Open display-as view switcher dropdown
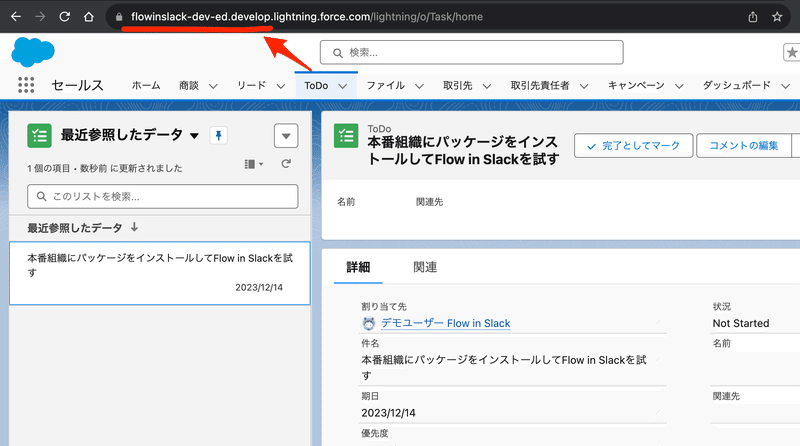 254,164
